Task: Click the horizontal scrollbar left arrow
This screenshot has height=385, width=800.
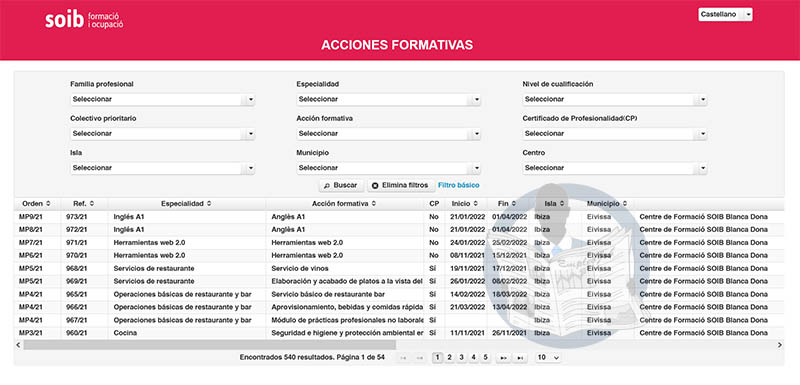Action: [18, 345]
